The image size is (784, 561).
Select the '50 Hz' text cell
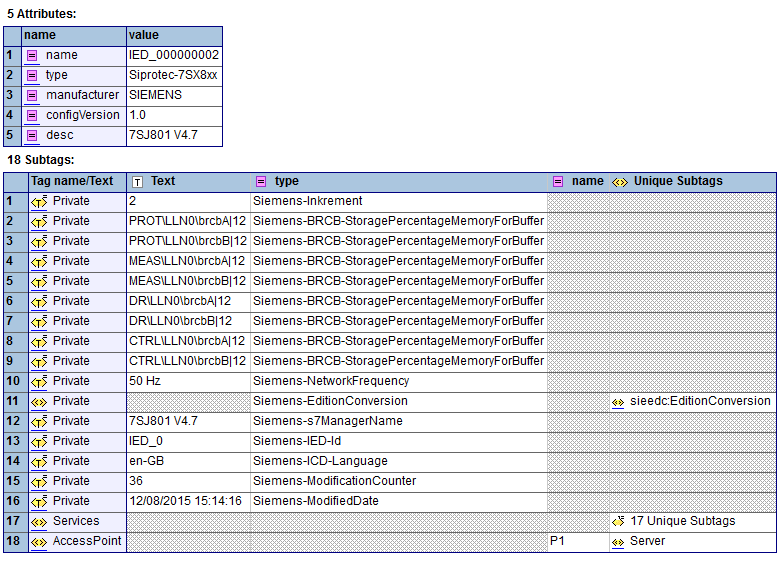[x=188, y=382]
